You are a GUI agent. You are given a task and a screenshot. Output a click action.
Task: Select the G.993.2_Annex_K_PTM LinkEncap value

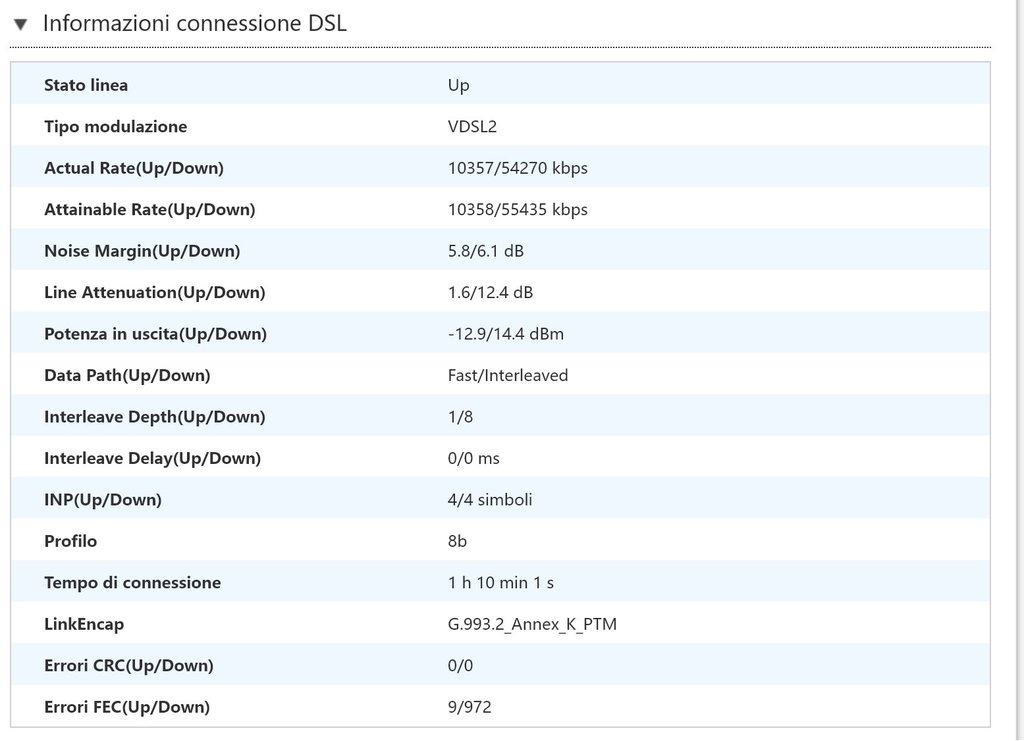(x=532, y=624)
